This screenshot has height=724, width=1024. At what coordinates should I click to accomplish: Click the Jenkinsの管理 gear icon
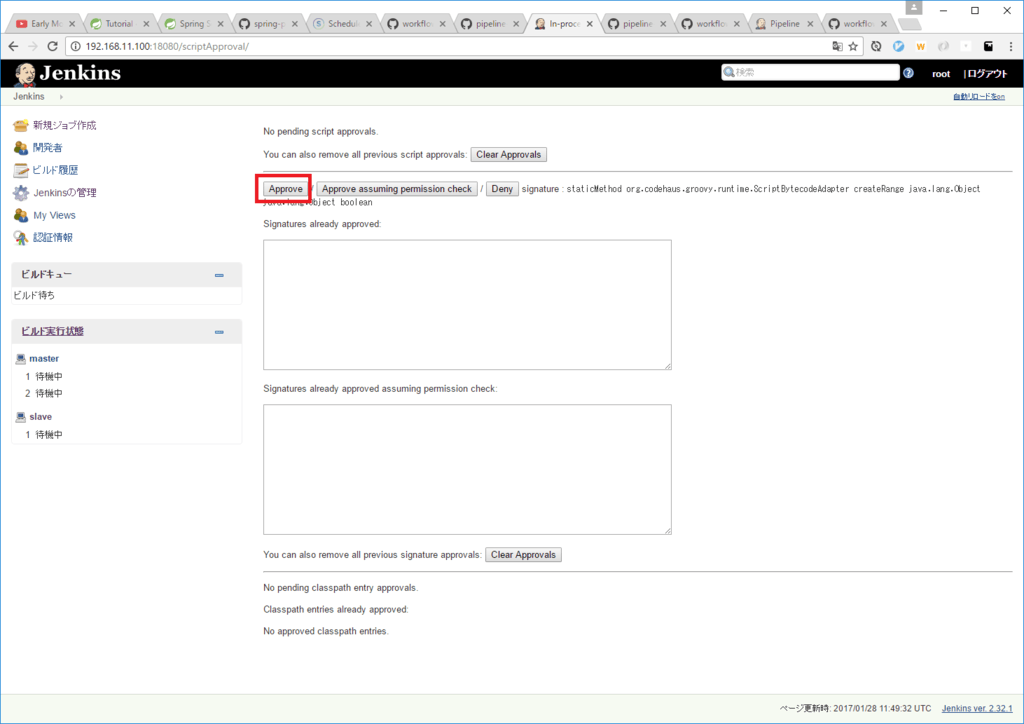[21, 193]
